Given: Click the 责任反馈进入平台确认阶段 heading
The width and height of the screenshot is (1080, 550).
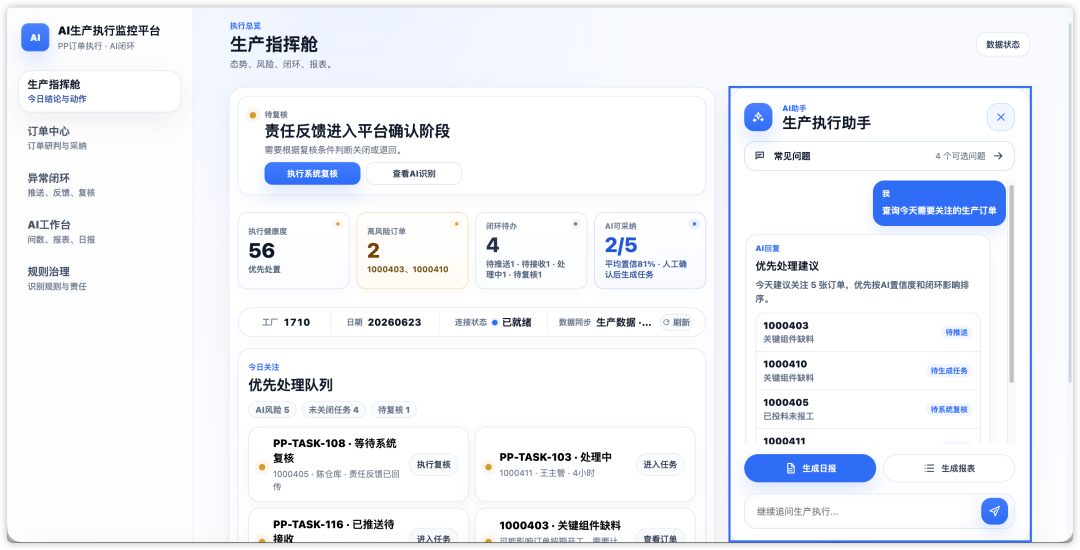Looking at the screenshot, I should (x=357, y=131).
